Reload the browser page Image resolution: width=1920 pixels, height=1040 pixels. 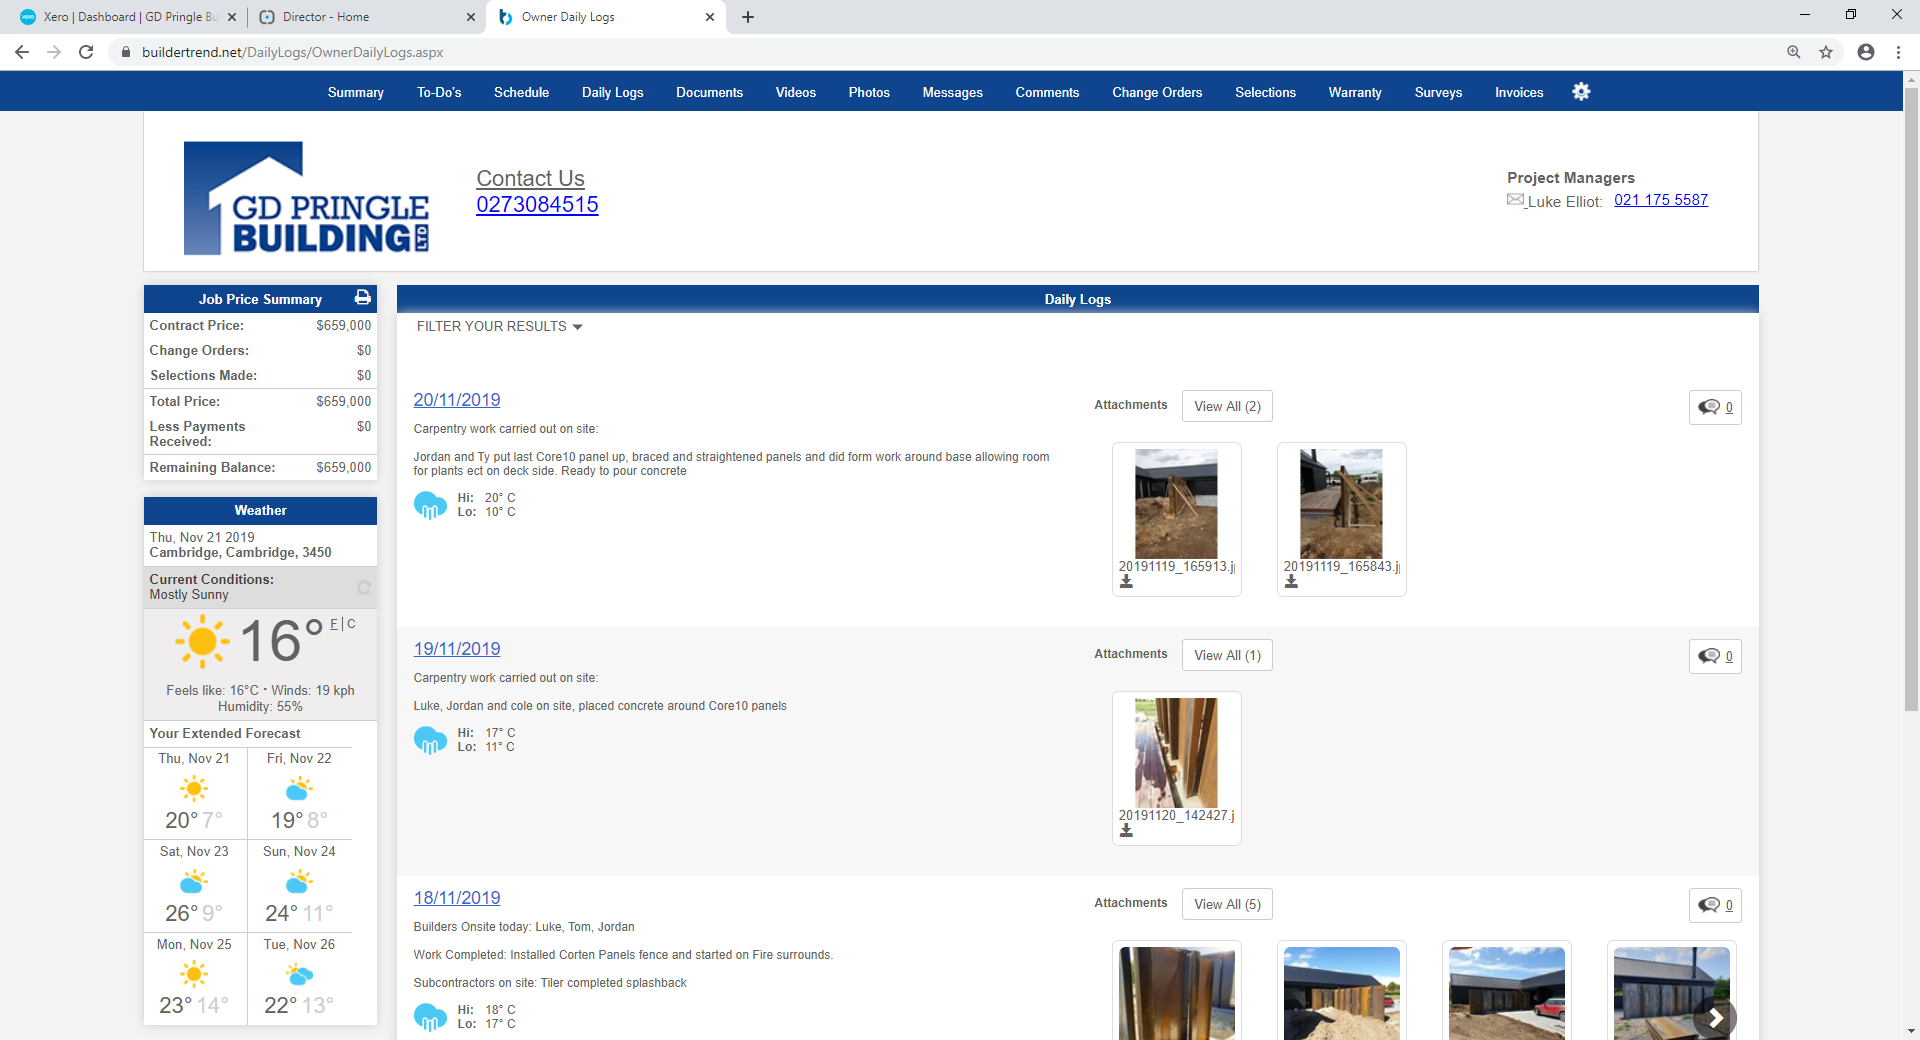coord(86,52)
